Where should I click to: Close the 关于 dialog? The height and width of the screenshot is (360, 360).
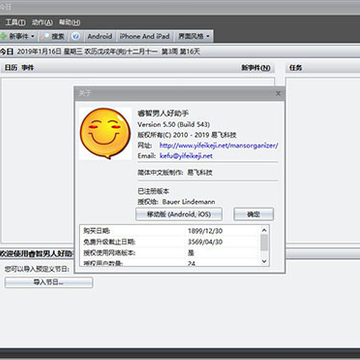tap(278, 94)
